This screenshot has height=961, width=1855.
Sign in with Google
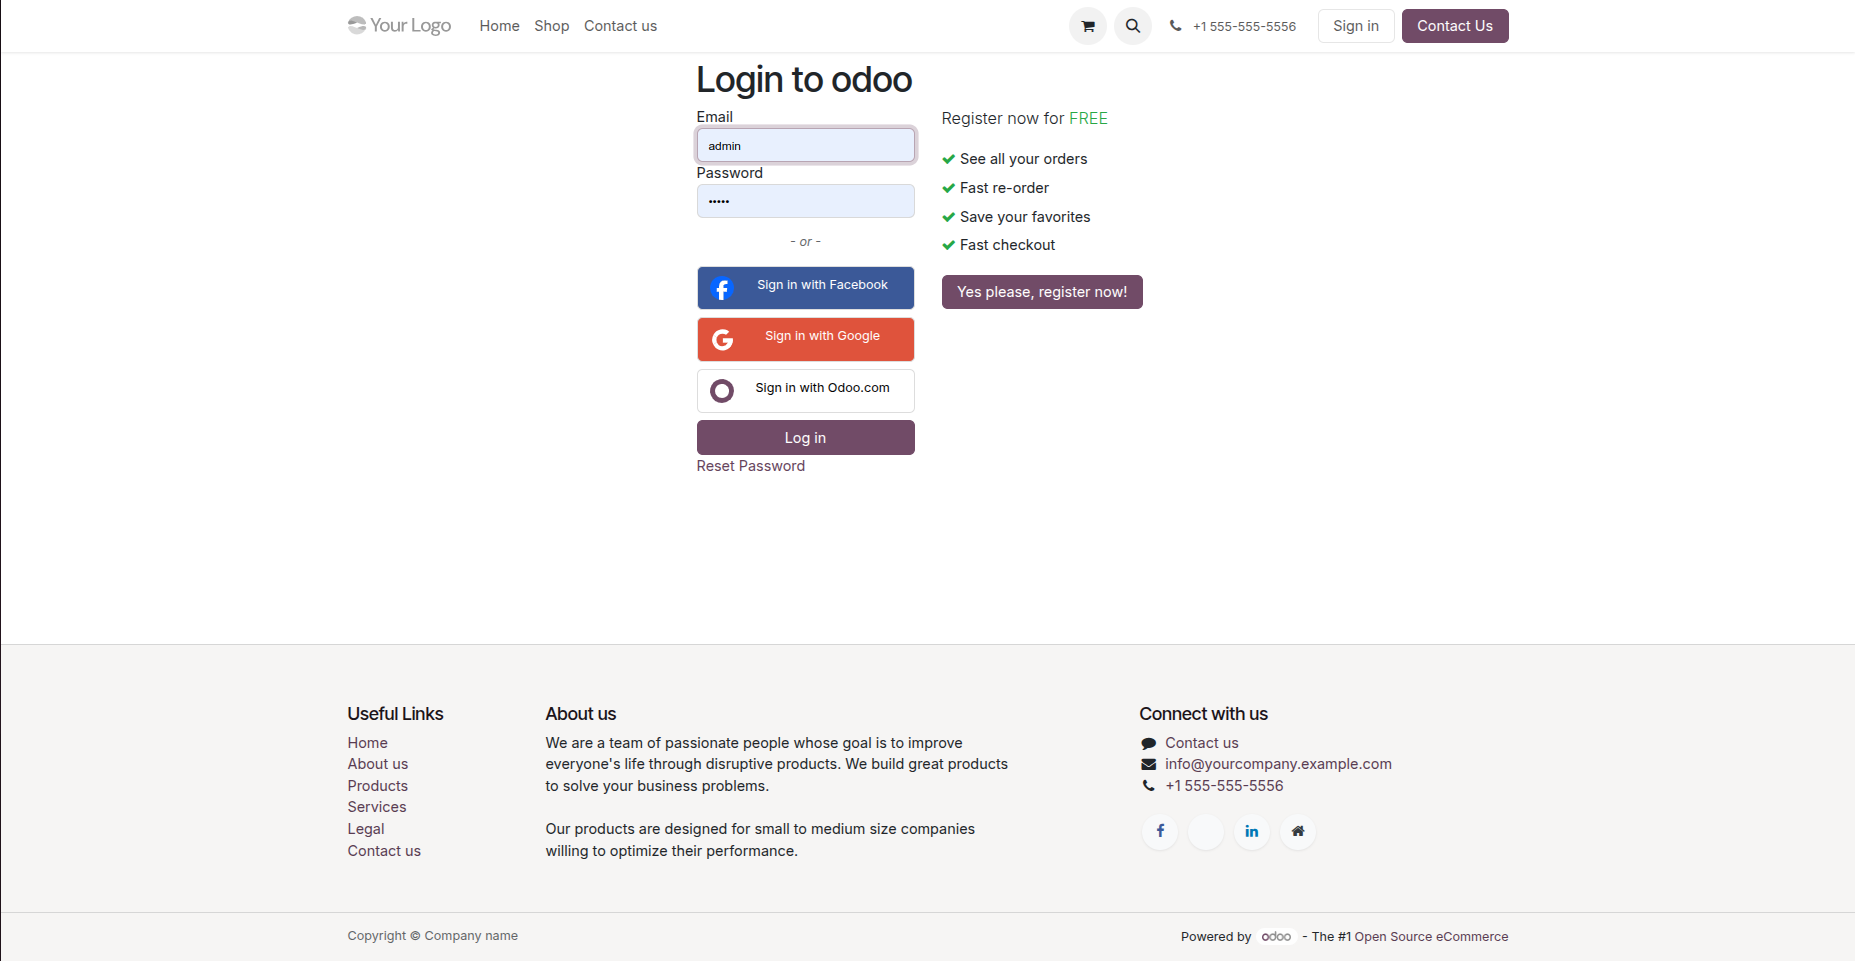(x=806, y=339)
